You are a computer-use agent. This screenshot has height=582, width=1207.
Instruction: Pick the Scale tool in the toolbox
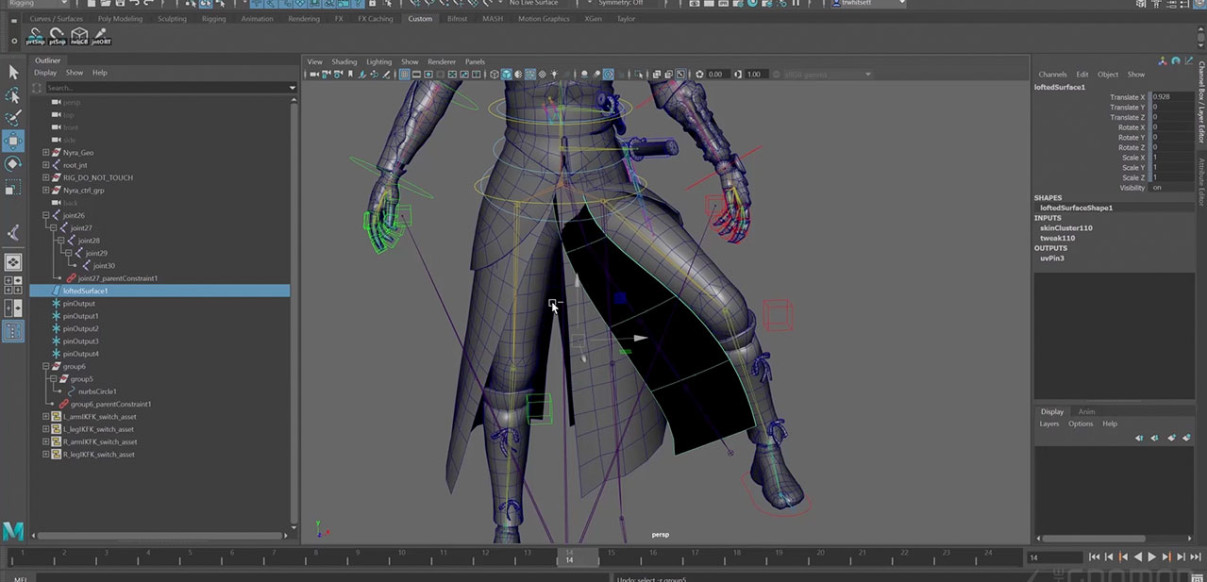pos(13,187)
